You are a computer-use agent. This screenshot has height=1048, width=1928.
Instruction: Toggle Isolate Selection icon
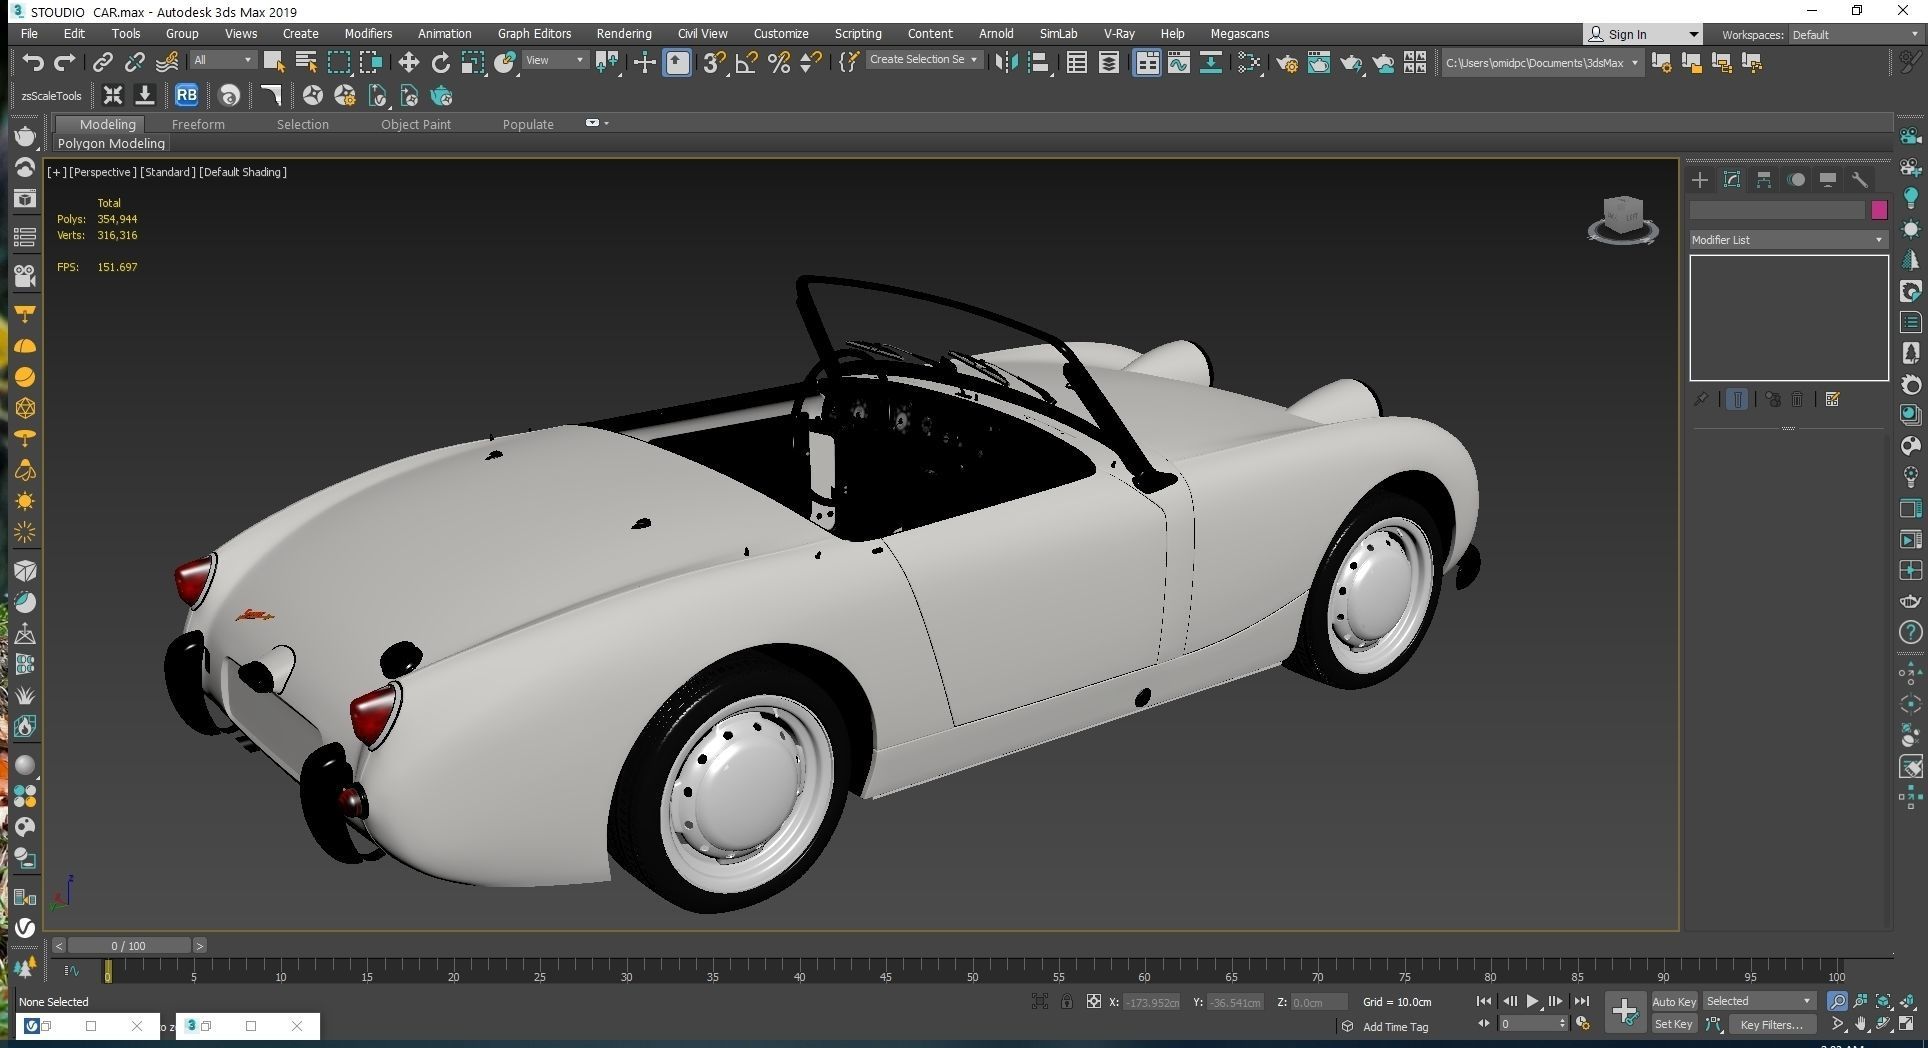pyautogui.click(x=1040, y=1001)
